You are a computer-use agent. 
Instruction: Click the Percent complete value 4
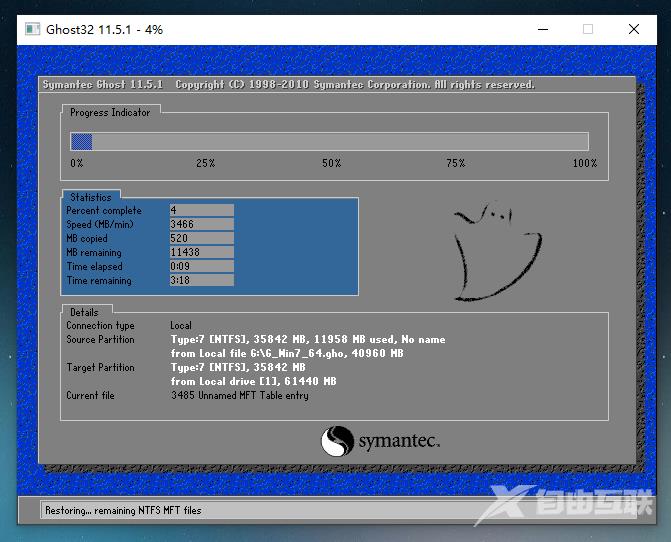coord(202,210)
